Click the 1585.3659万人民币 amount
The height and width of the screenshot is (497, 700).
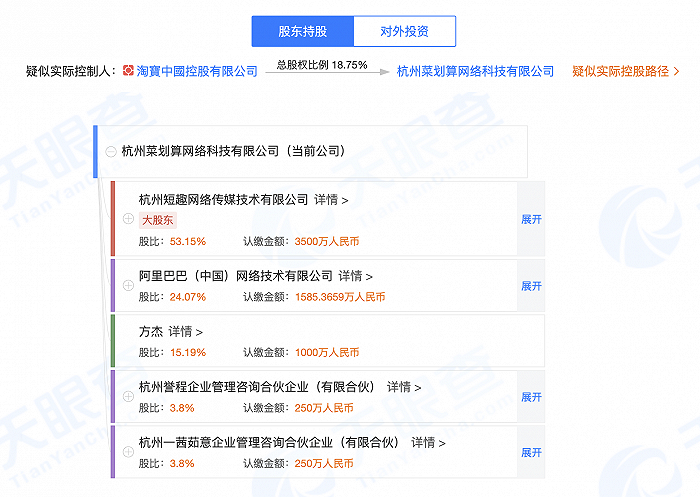340,297
